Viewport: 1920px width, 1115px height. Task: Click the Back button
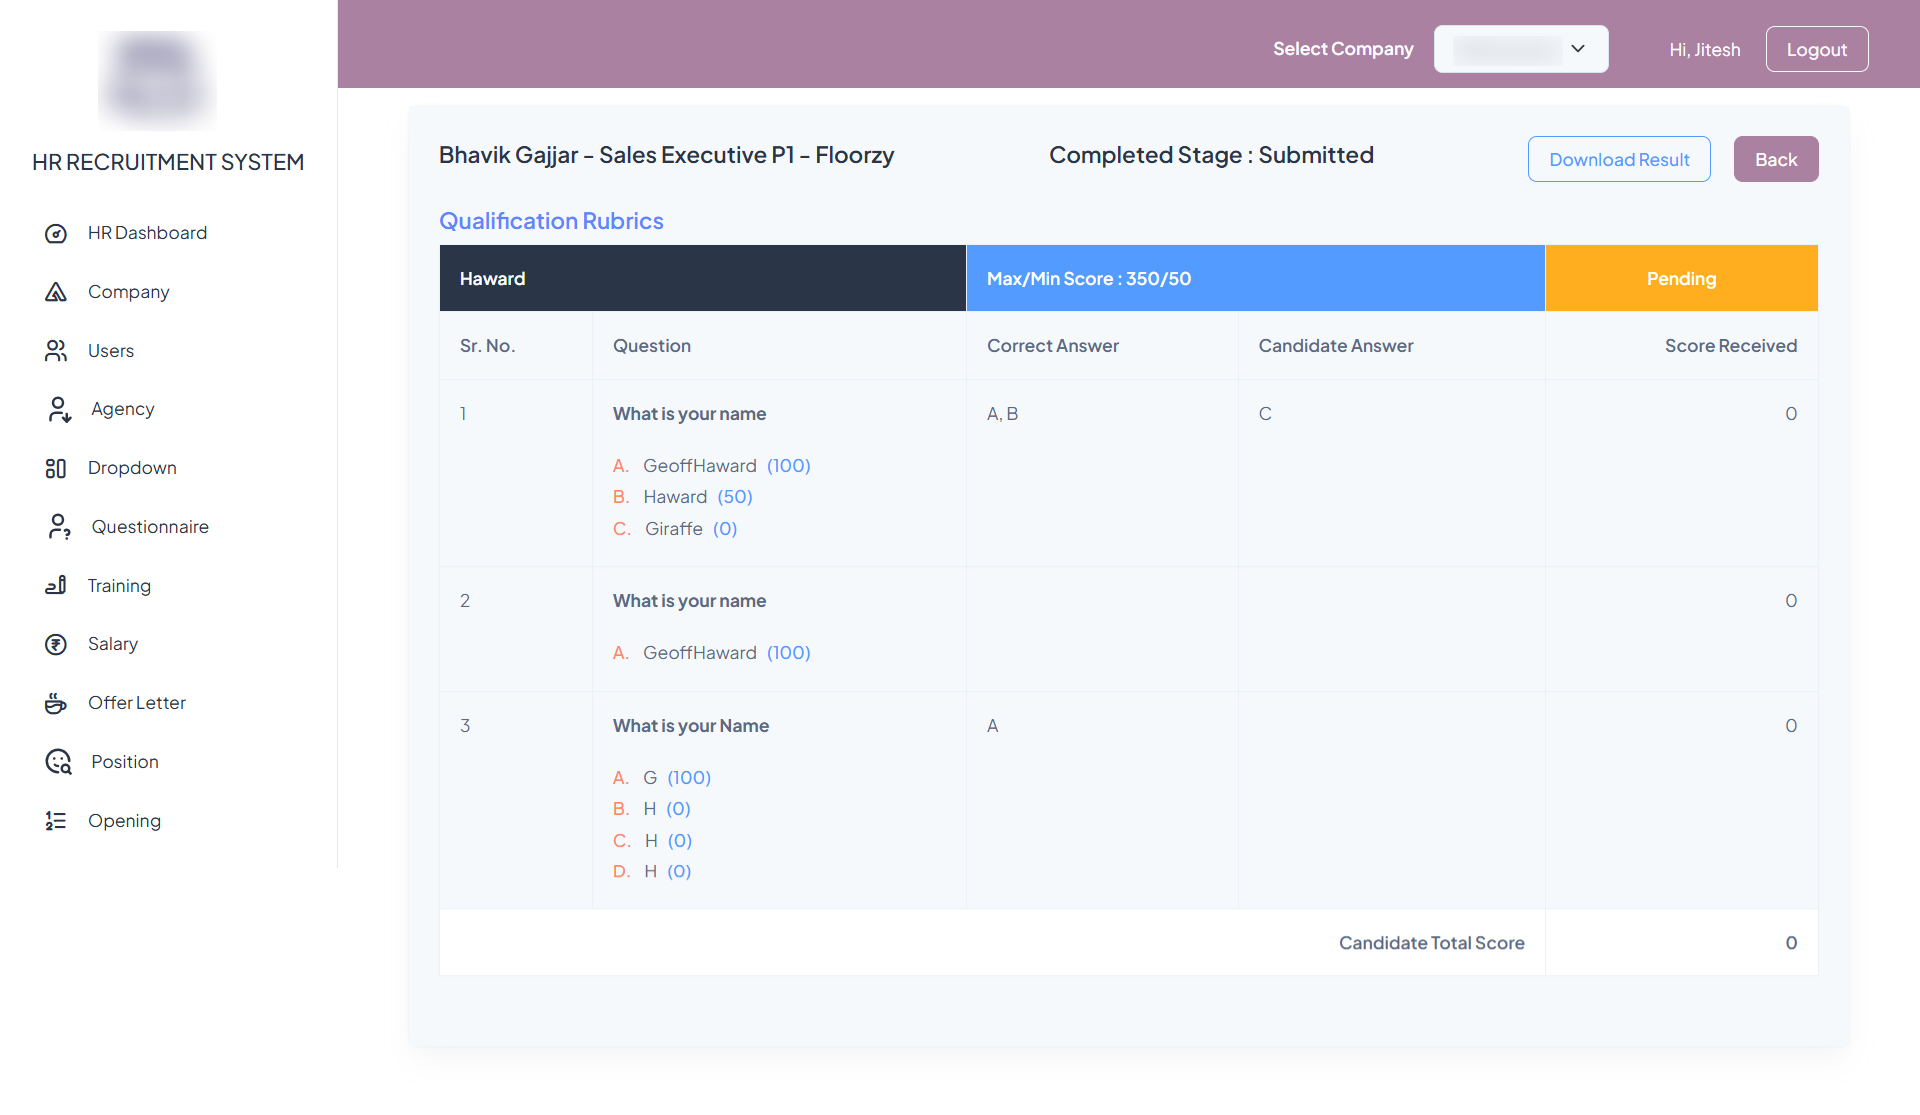coord(1776,159)
